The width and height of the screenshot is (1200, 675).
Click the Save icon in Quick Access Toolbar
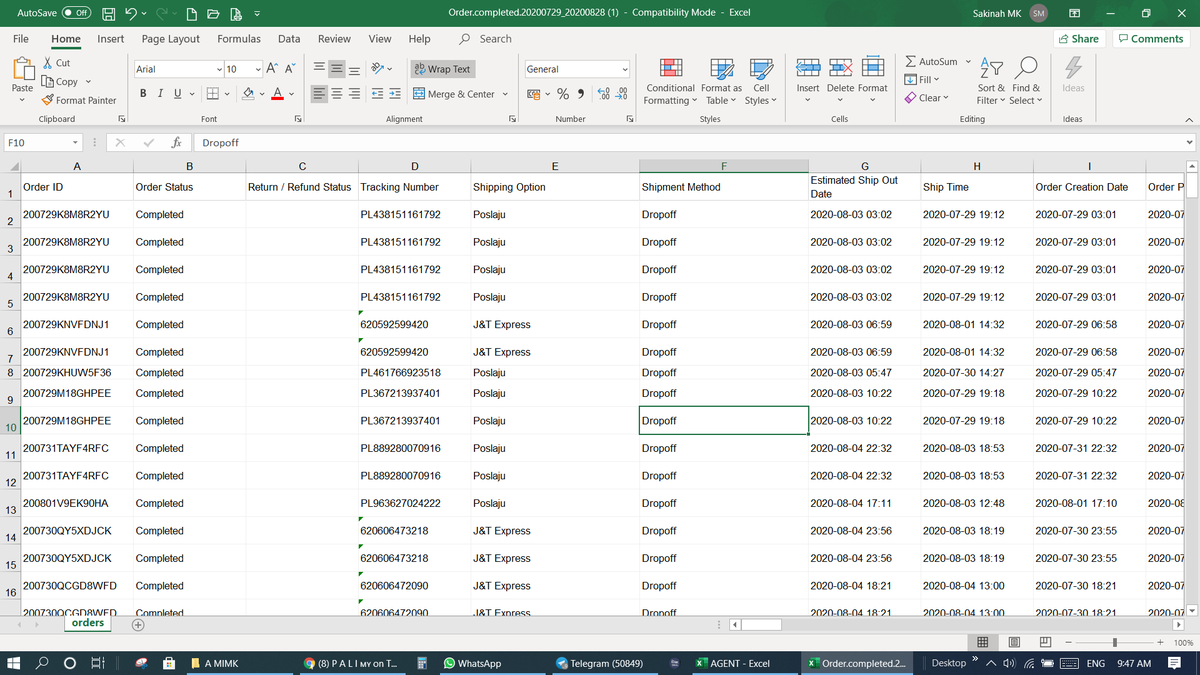click(x=111, y=12)
